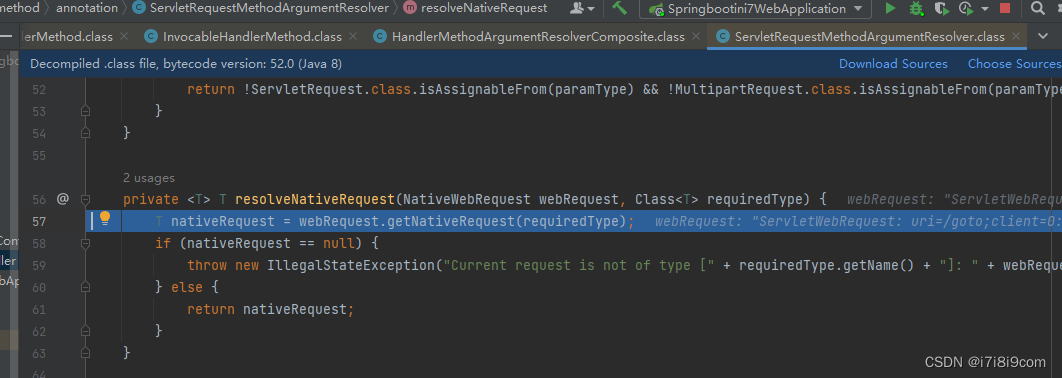The image size is (1062, 378).
Task: Click Choose Sources link
Action: click(1014, 64)
